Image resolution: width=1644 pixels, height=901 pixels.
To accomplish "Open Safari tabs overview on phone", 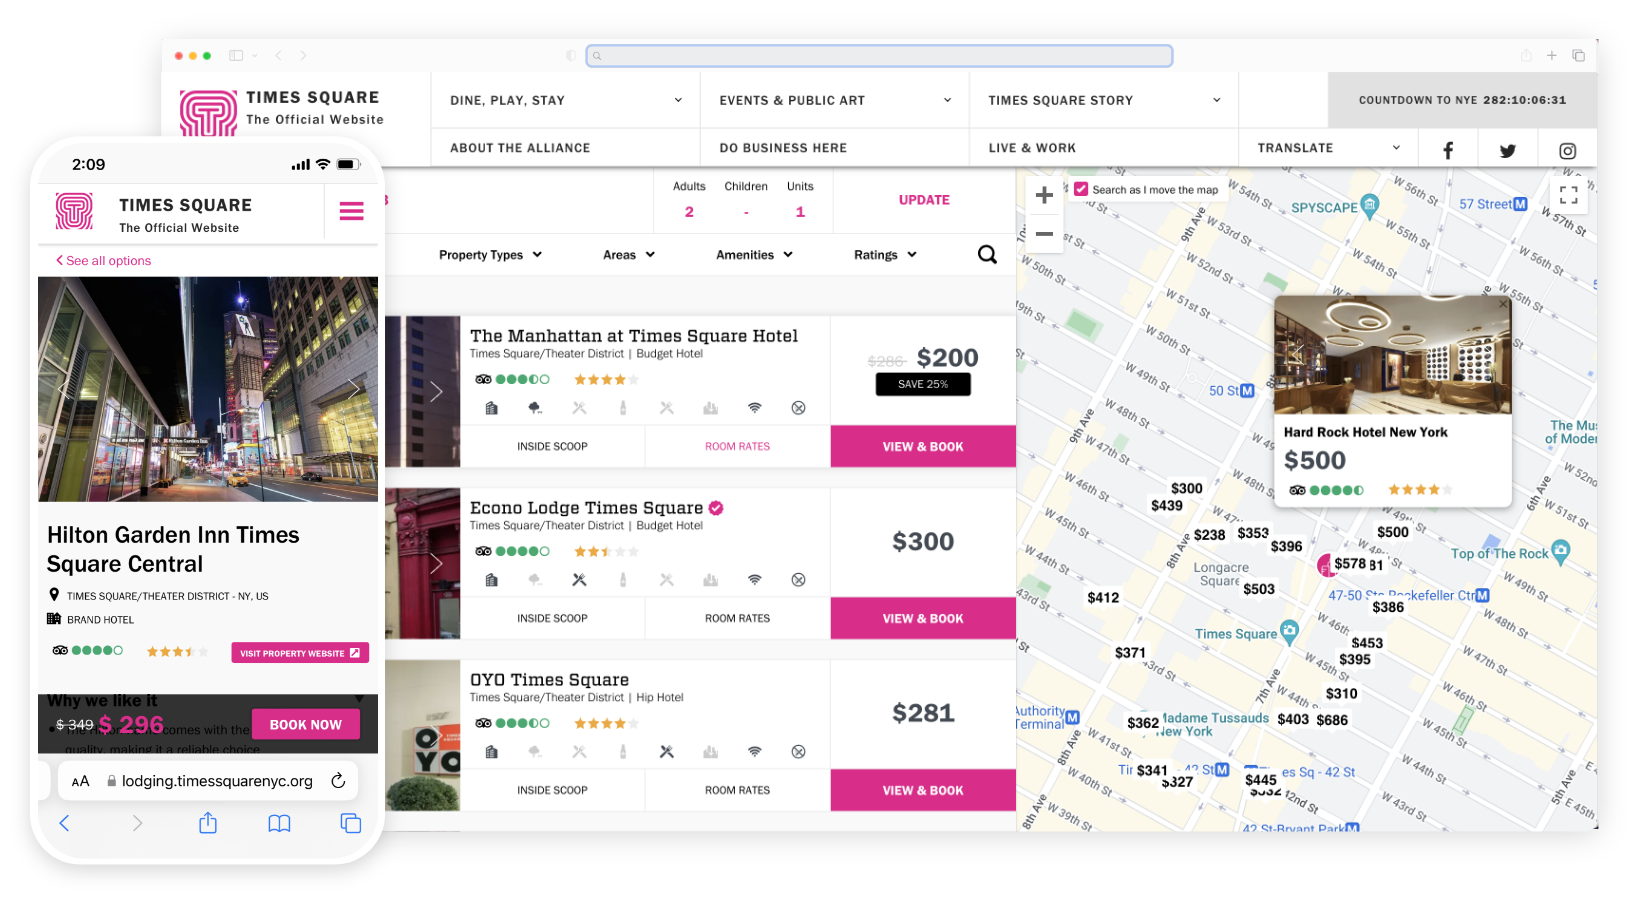I will [350, 823].
